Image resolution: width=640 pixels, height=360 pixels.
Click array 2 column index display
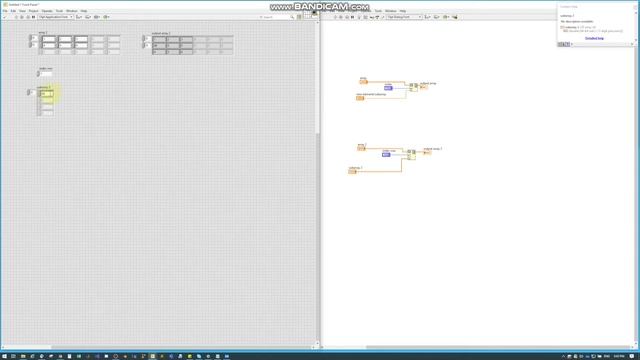[x=35, y=45]
